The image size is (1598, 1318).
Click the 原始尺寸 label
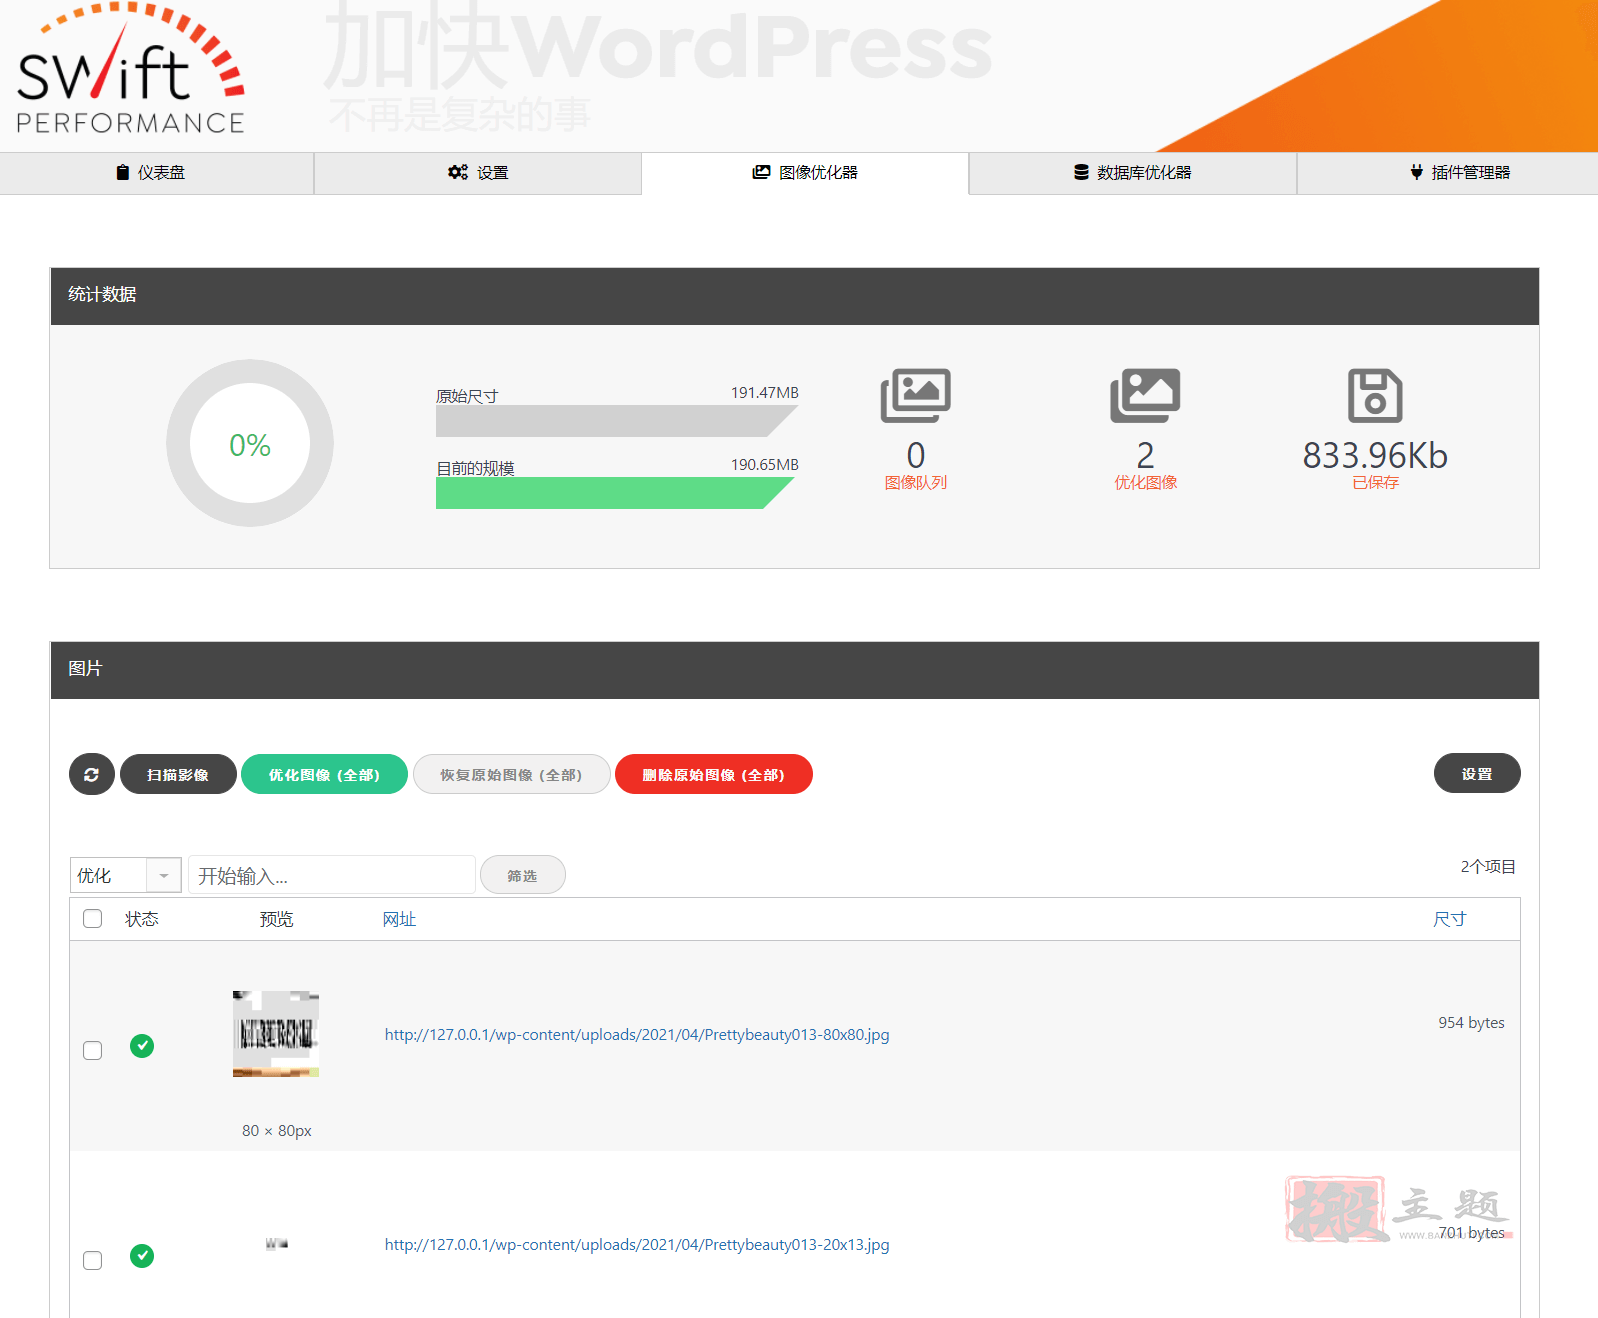pyautogui.click(x=467, y=396)
